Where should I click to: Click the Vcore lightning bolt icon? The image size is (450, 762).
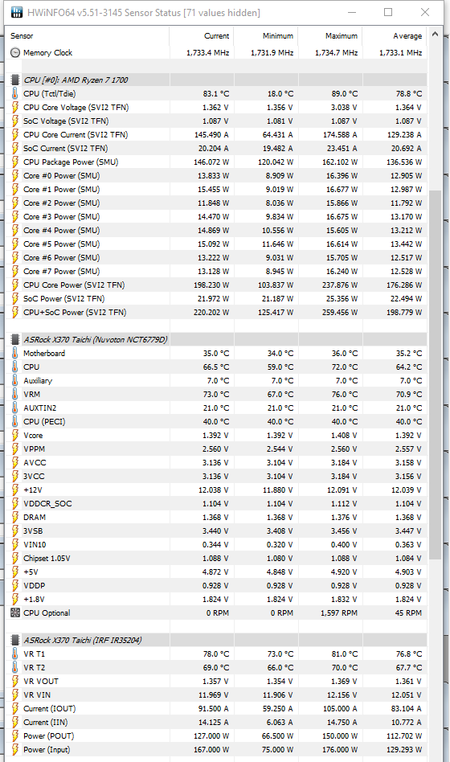pyautogui.click(x=16, y=435)
